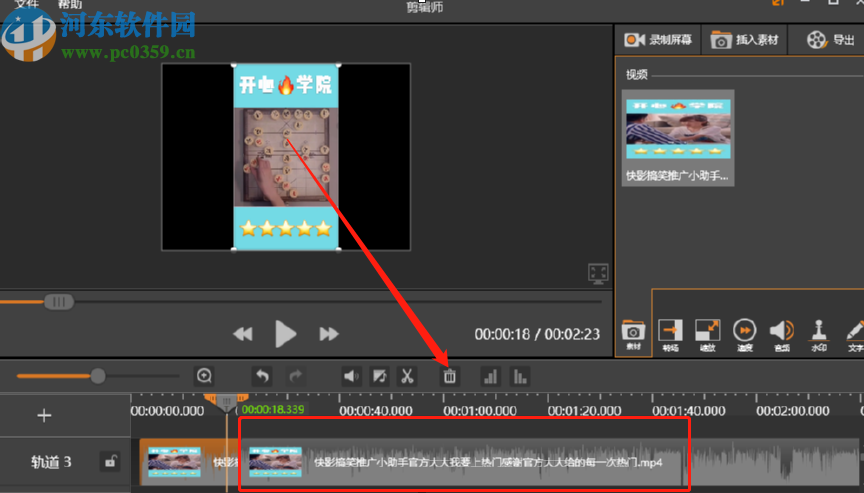The image size is (864, 493).
Task: Open the 转场 transition panel
Action: click(x=669, y=334)
